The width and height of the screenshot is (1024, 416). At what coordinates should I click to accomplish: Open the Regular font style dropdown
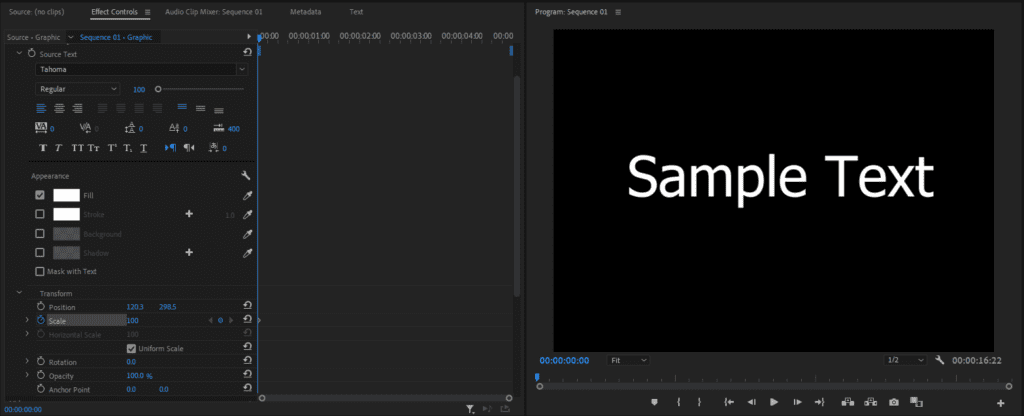click(78, 89)
